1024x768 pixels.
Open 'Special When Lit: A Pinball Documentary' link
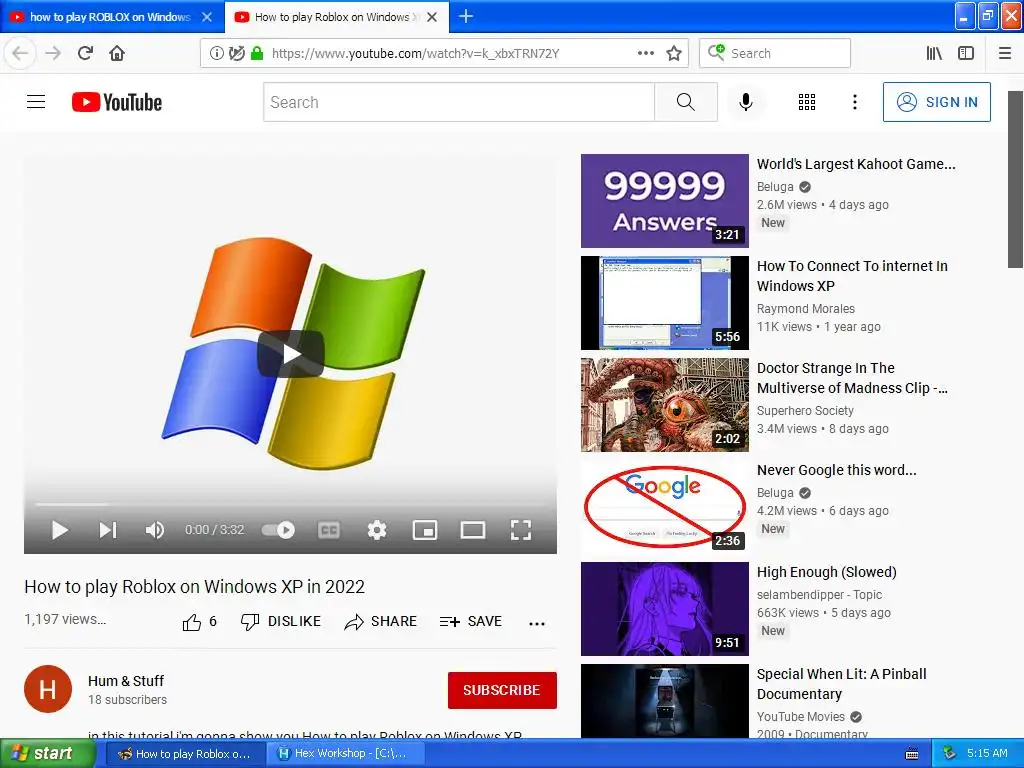click(842, 684)
